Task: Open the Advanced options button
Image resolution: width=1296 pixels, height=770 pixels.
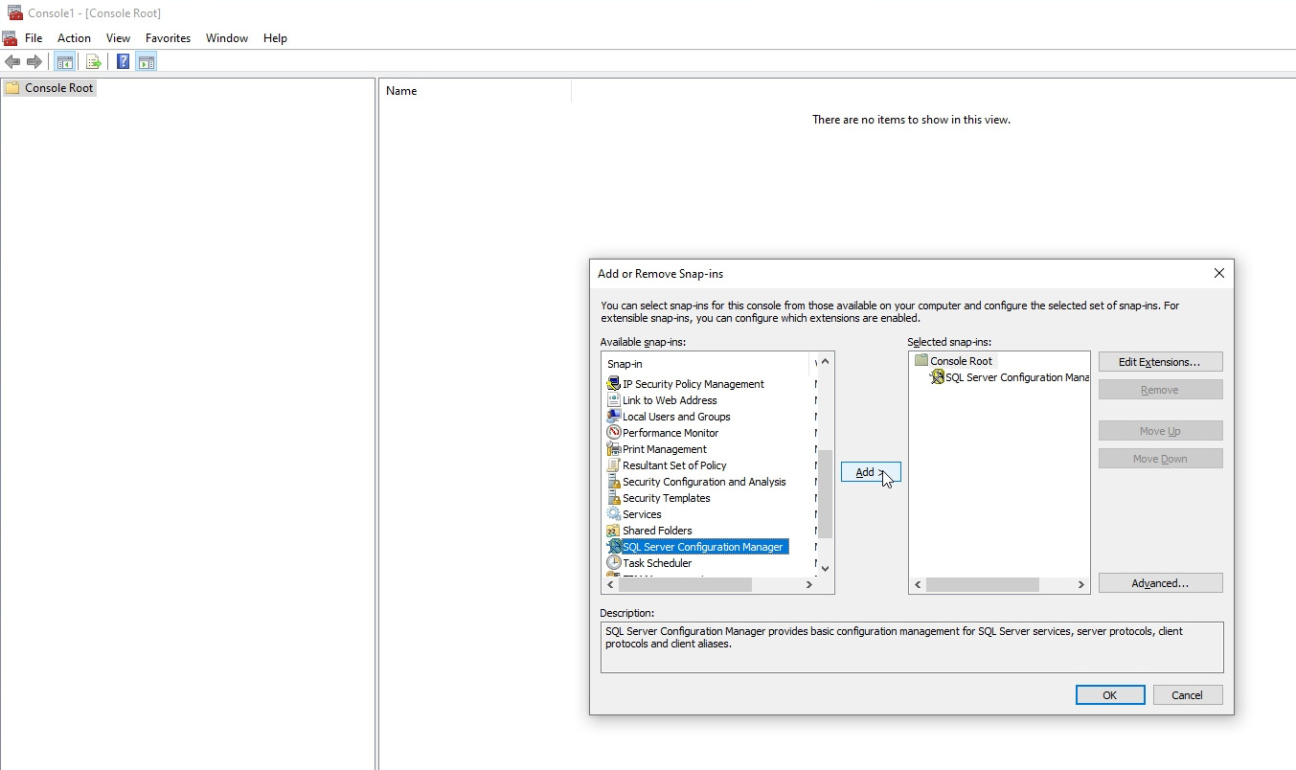Action: [x=1160, y=583]
